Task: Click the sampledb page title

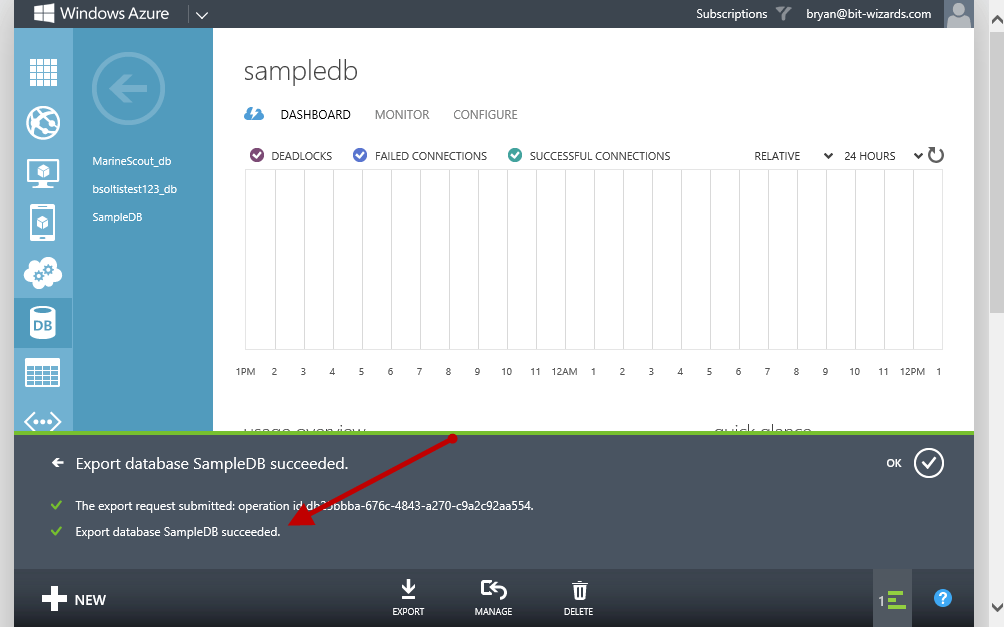Action: point(300,70)
